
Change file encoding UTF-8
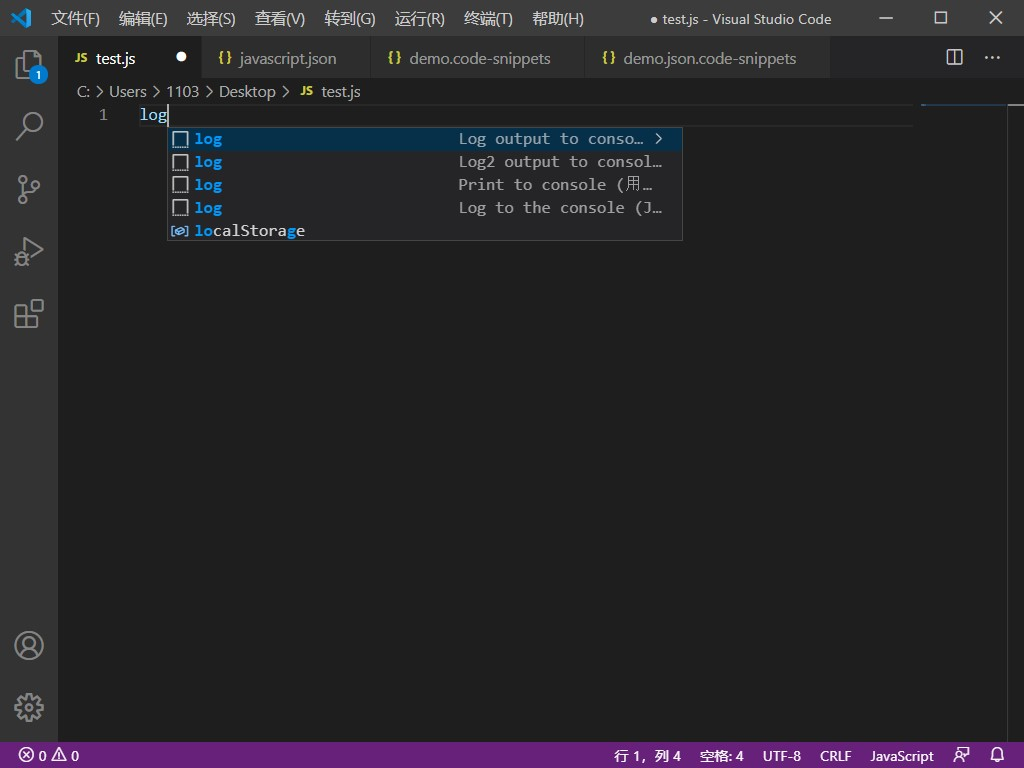click(781, 756)
